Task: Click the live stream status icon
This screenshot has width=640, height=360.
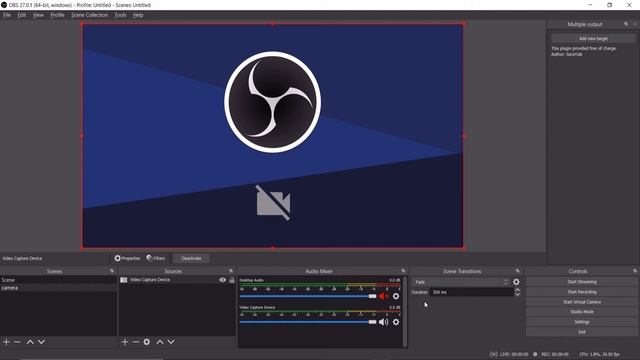Action: 493,354
